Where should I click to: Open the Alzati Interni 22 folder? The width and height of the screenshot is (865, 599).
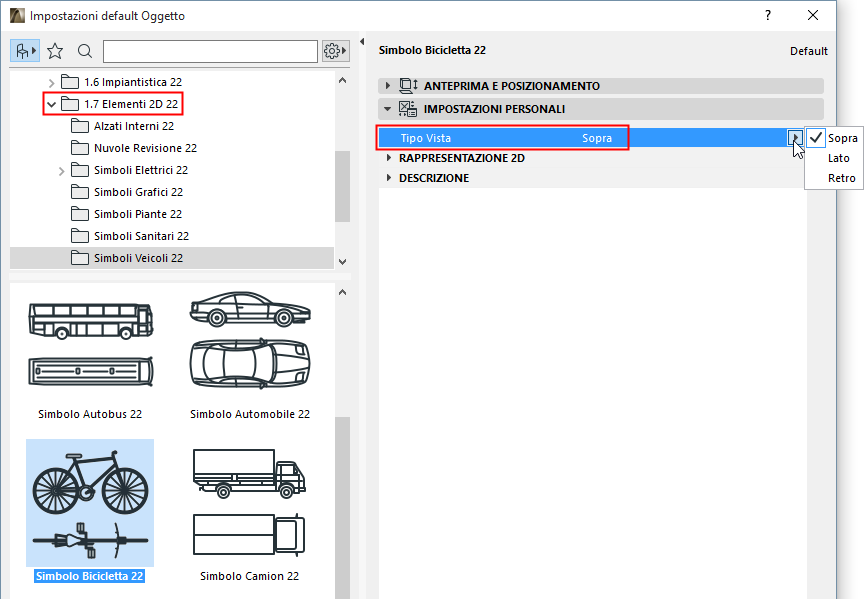click(x=134, y=126)
